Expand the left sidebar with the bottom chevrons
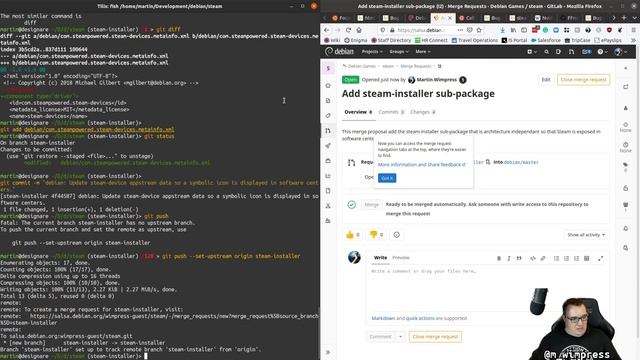 [328, 352]
